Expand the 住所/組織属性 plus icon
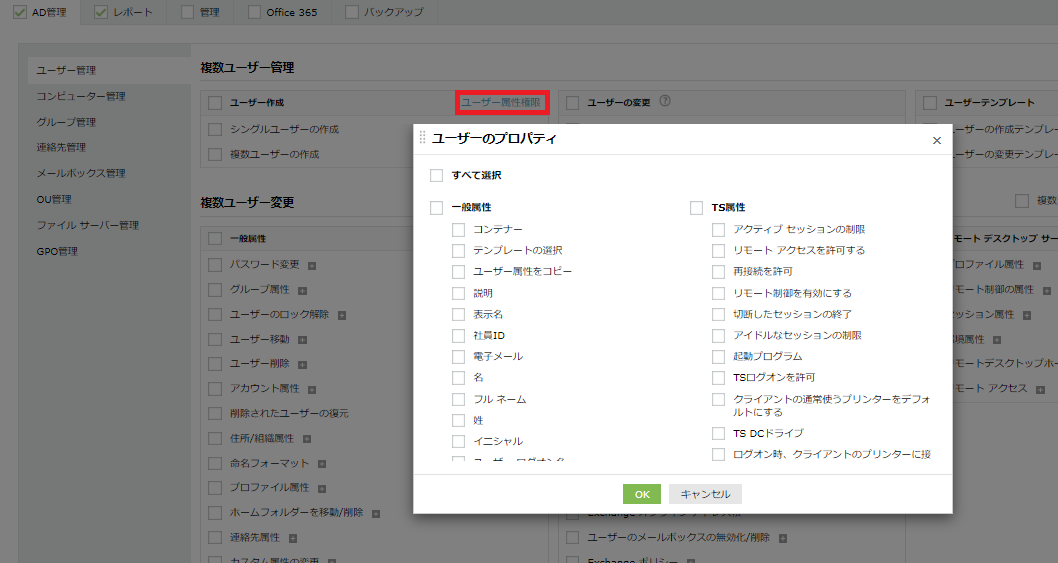Image resolution: width=1058 pixels, height=563 pixels. tap(307, 439)
